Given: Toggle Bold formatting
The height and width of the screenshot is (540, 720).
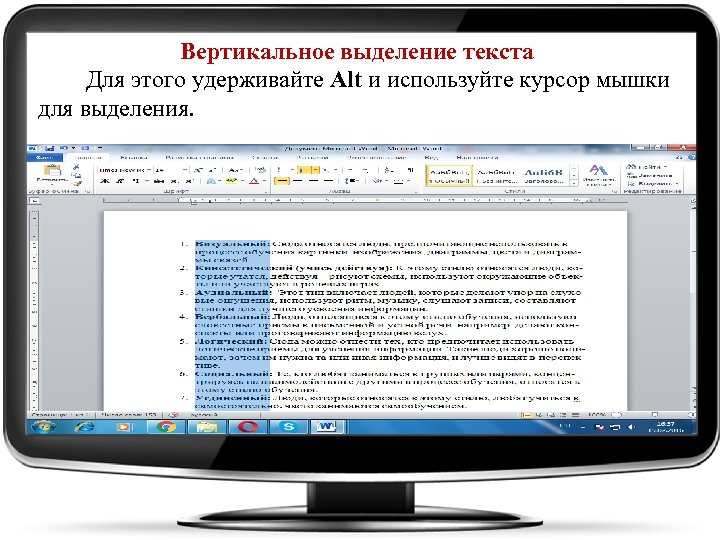Looking at the screenshot, I should [x=105, y=181].
